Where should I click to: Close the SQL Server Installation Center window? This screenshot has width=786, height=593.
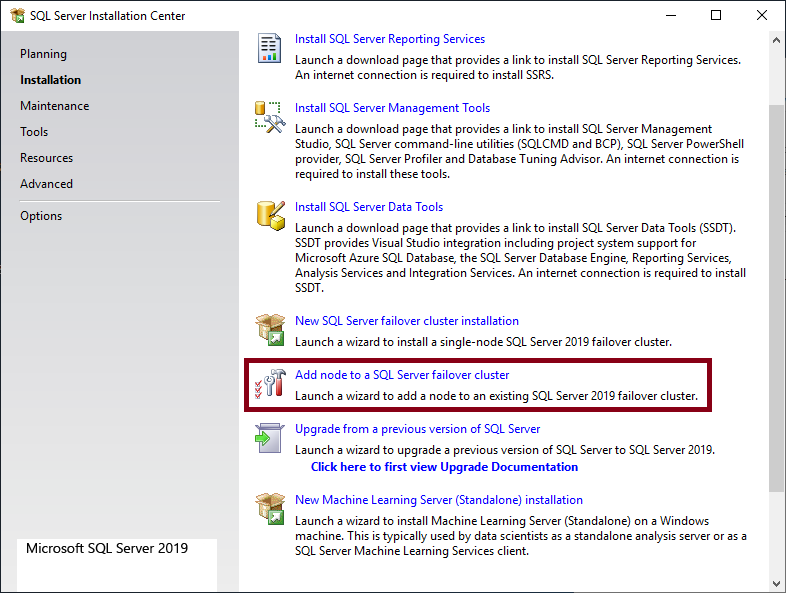click(761, 16)
